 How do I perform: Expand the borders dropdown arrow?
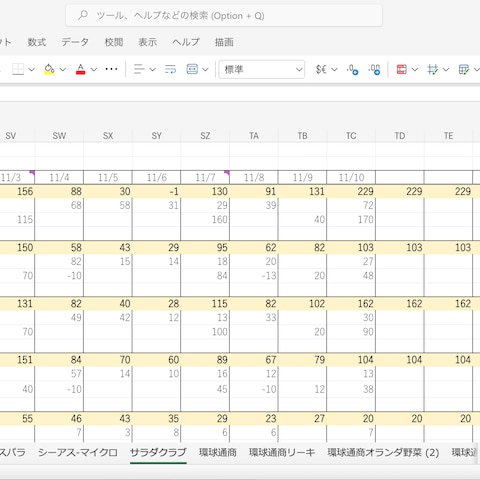(32, 69)
